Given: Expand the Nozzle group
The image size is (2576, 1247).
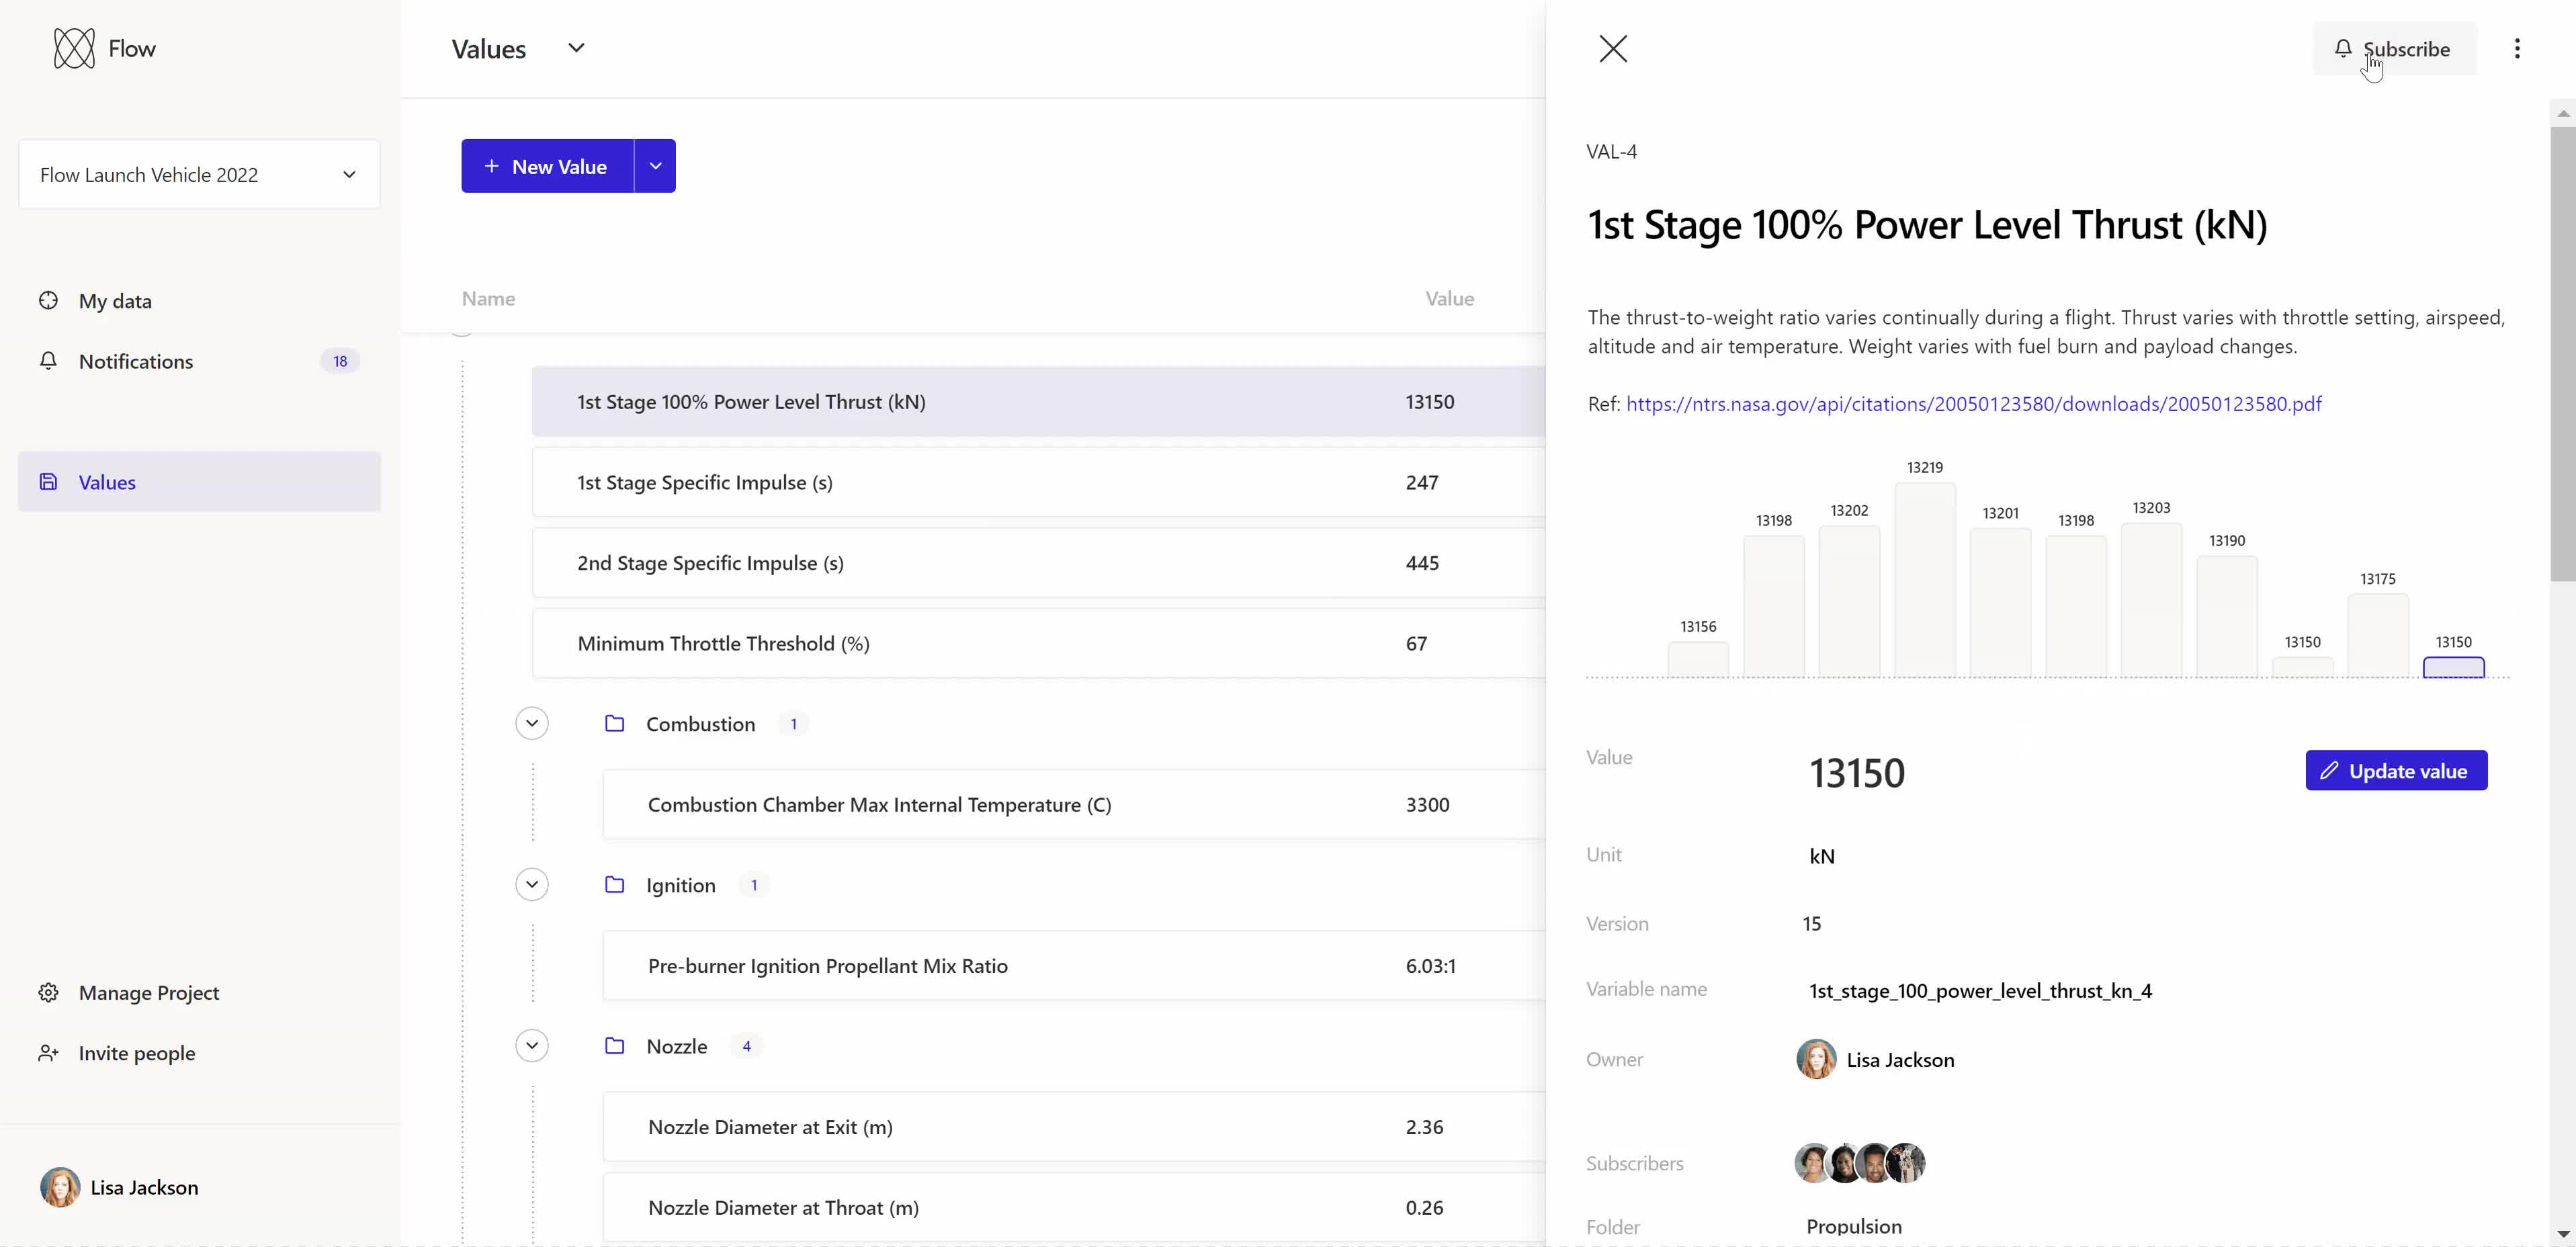Looking at the screenshot, I should click(x=532, y=1045).
